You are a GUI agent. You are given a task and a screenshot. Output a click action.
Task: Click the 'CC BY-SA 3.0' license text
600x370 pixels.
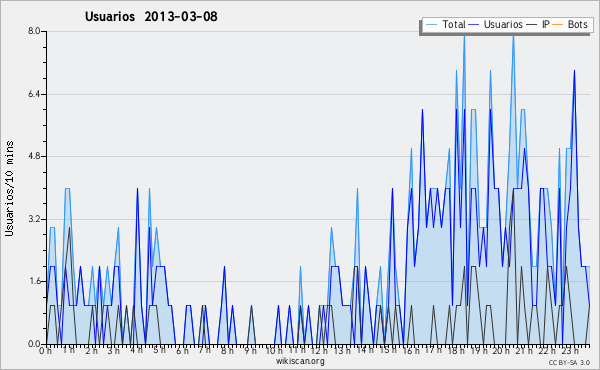[x=569, y=362]
